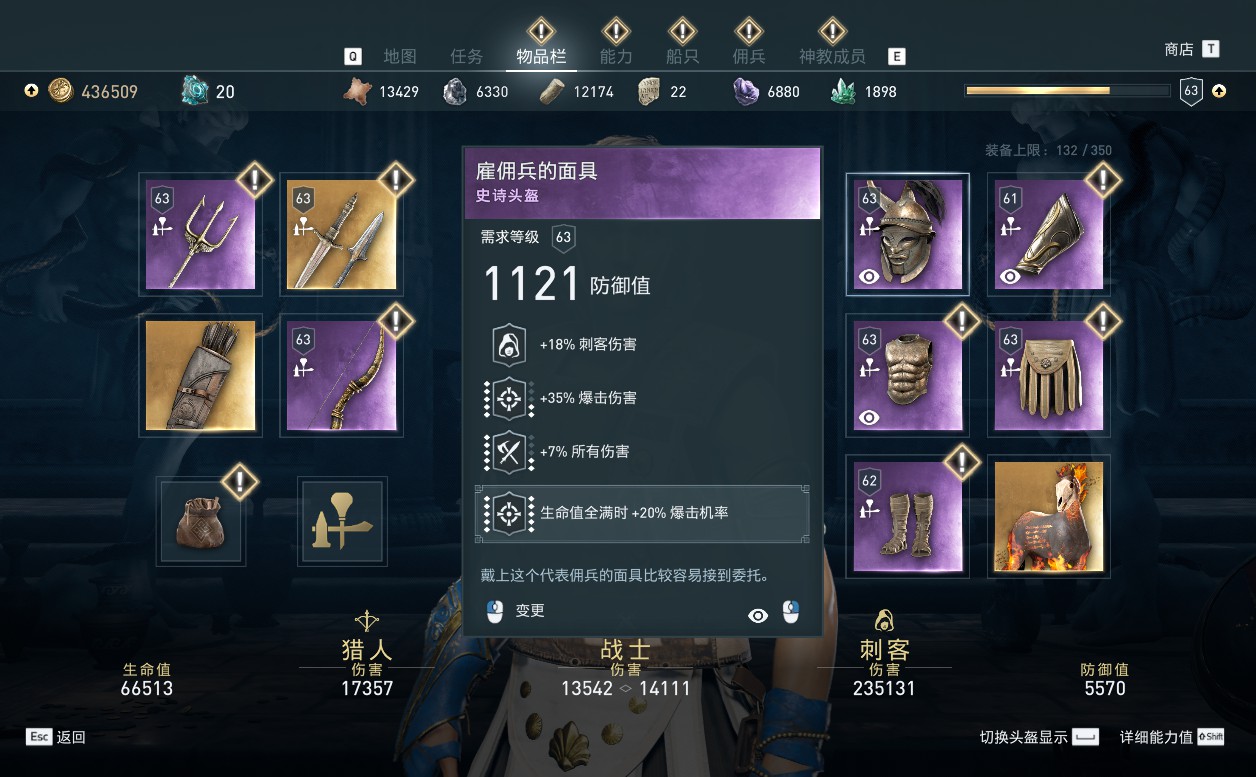Select the purple bow weapon slot
Viewport: 1256px width, 777px height.
(x=341, y=375)
